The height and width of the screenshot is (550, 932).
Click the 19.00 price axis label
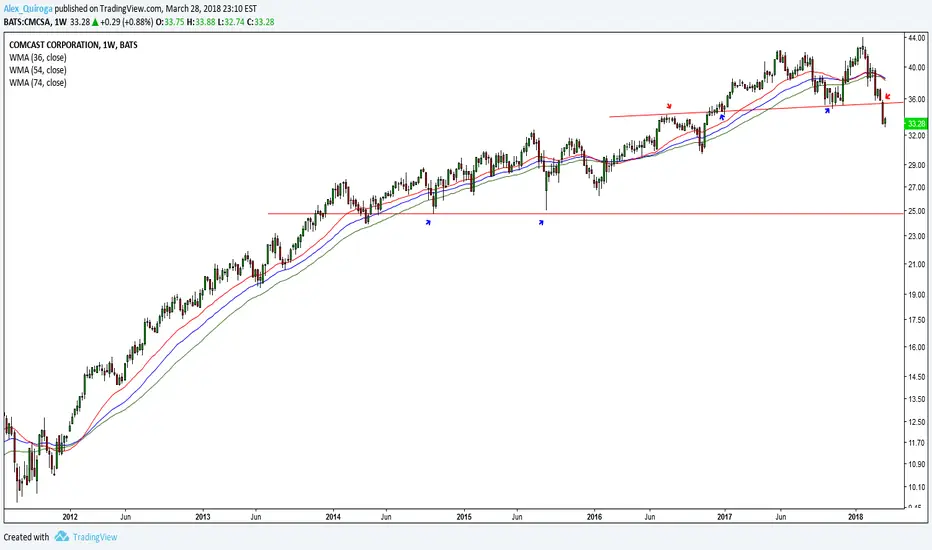coord(916,294)
